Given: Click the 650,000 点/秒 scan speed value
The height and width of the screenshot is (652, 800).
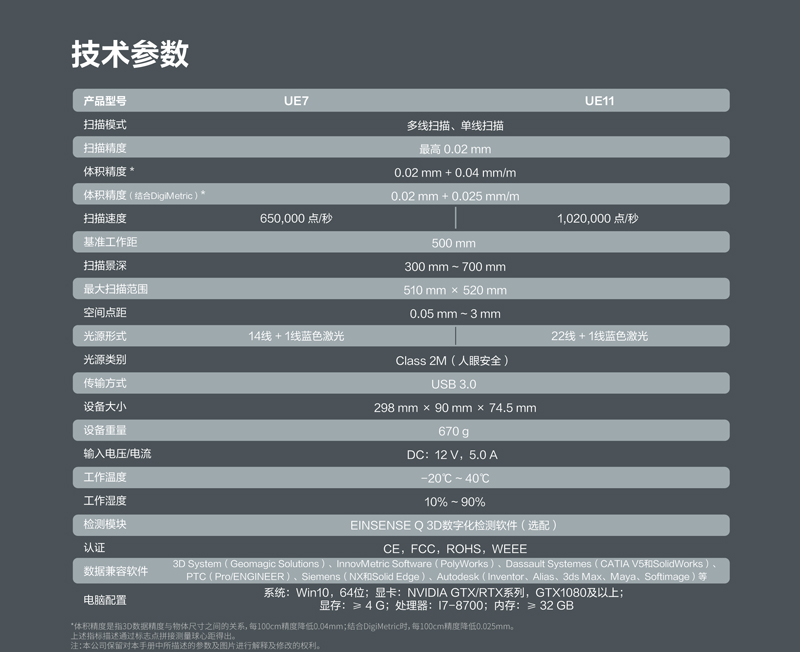Looking at the screenshot, I should (296, 219).
